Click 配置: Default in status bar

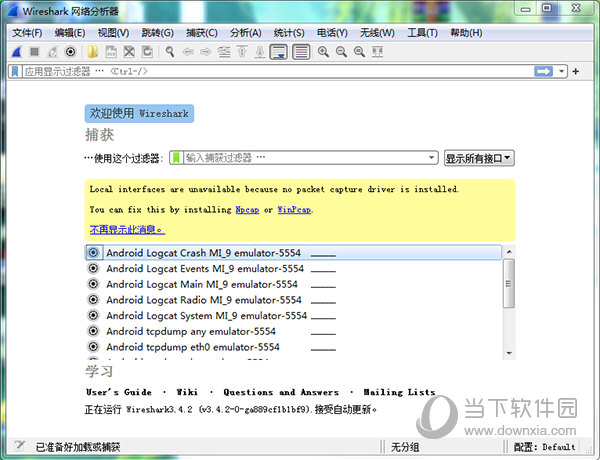point(545,447)
